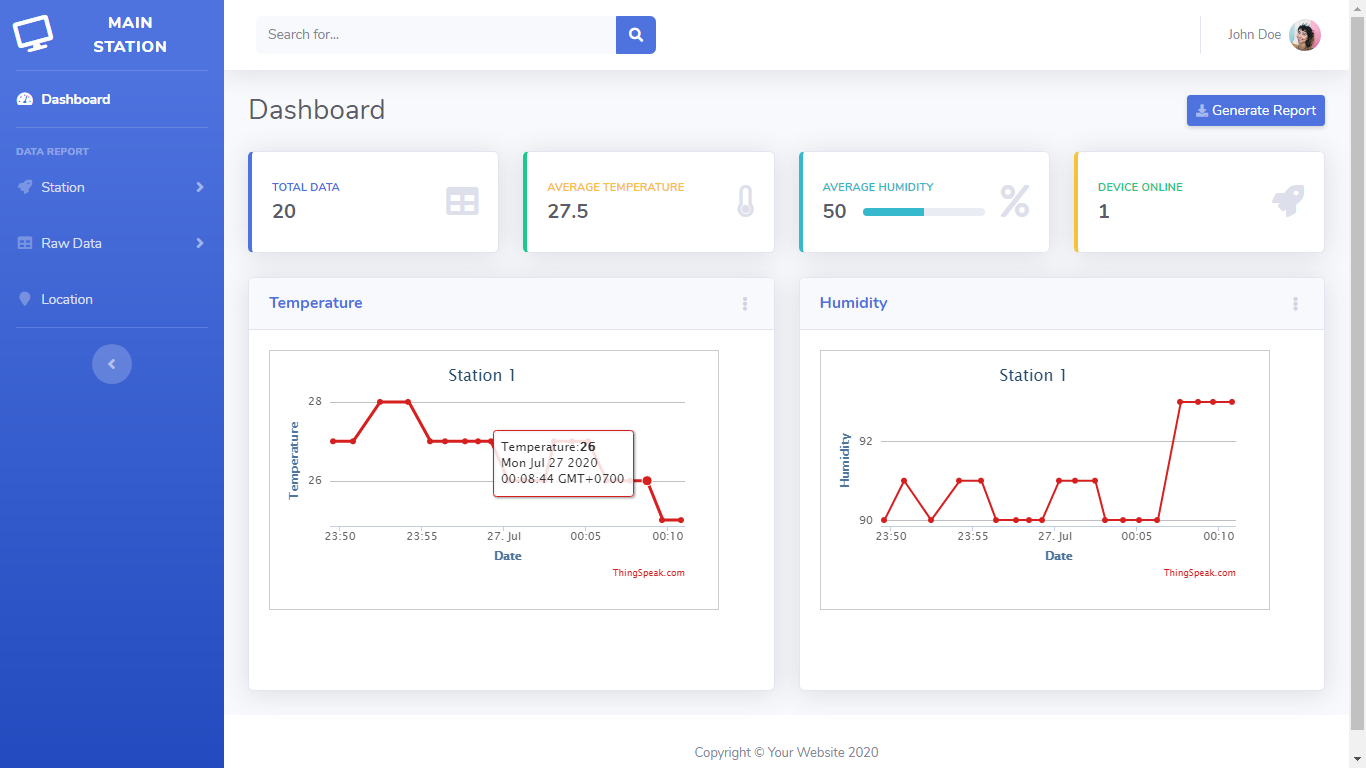Click John Doe's profile avatar
The height and width of the screenshot is (768, 1366).
1304,35
